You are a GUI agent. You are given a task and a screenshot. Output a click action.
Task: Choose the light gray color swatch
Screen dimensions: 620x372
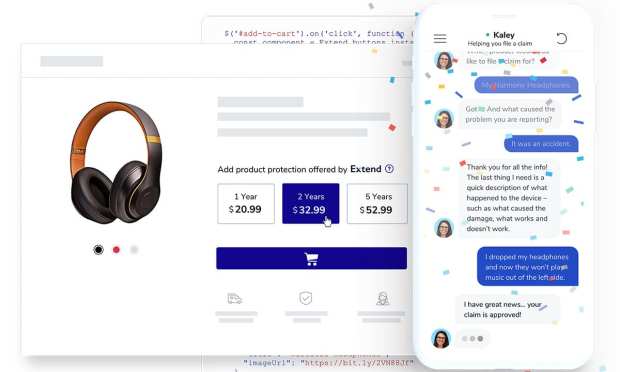pos(134,250)
